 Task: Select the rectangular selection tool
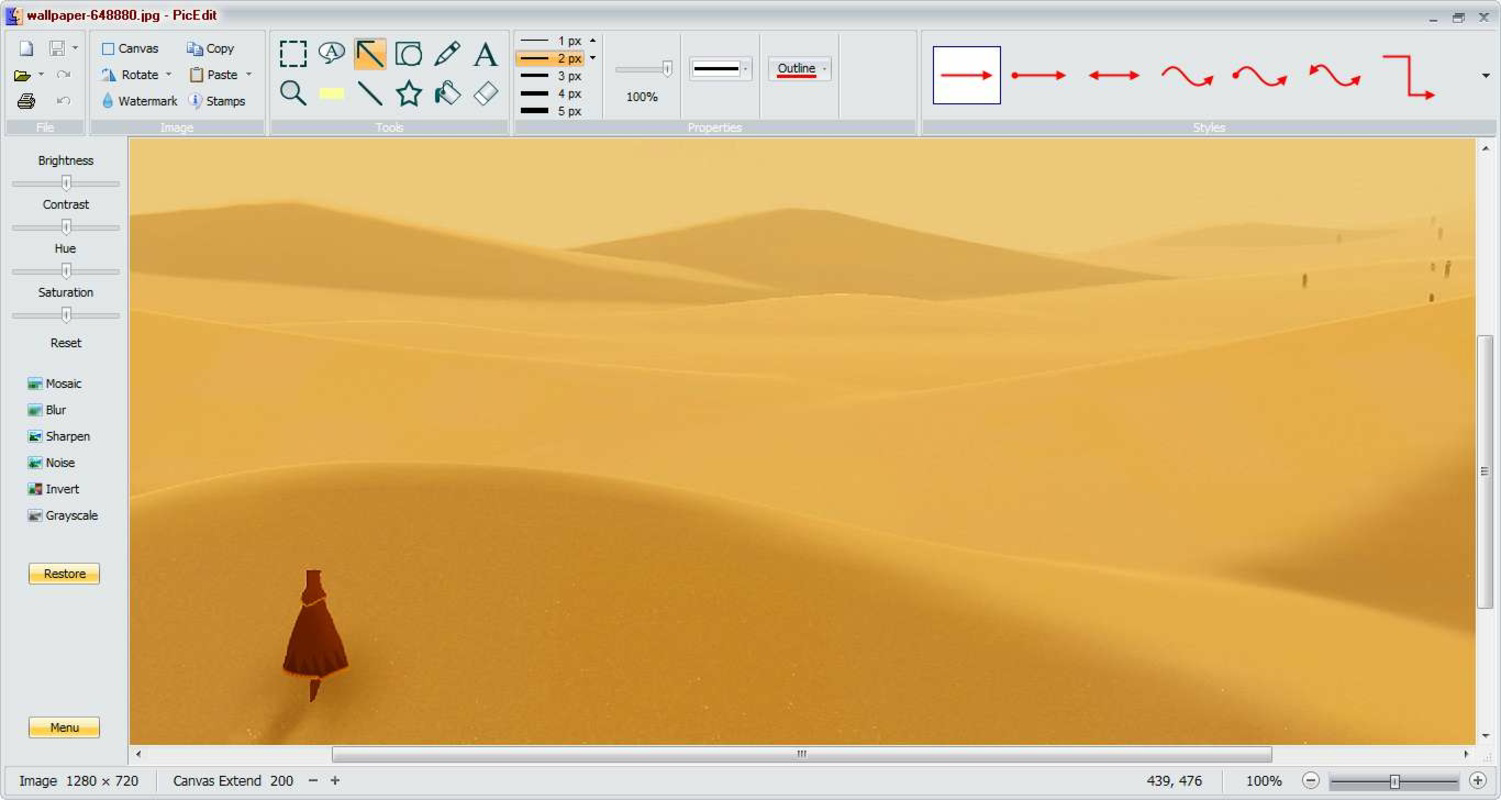(x=293, y=54)
